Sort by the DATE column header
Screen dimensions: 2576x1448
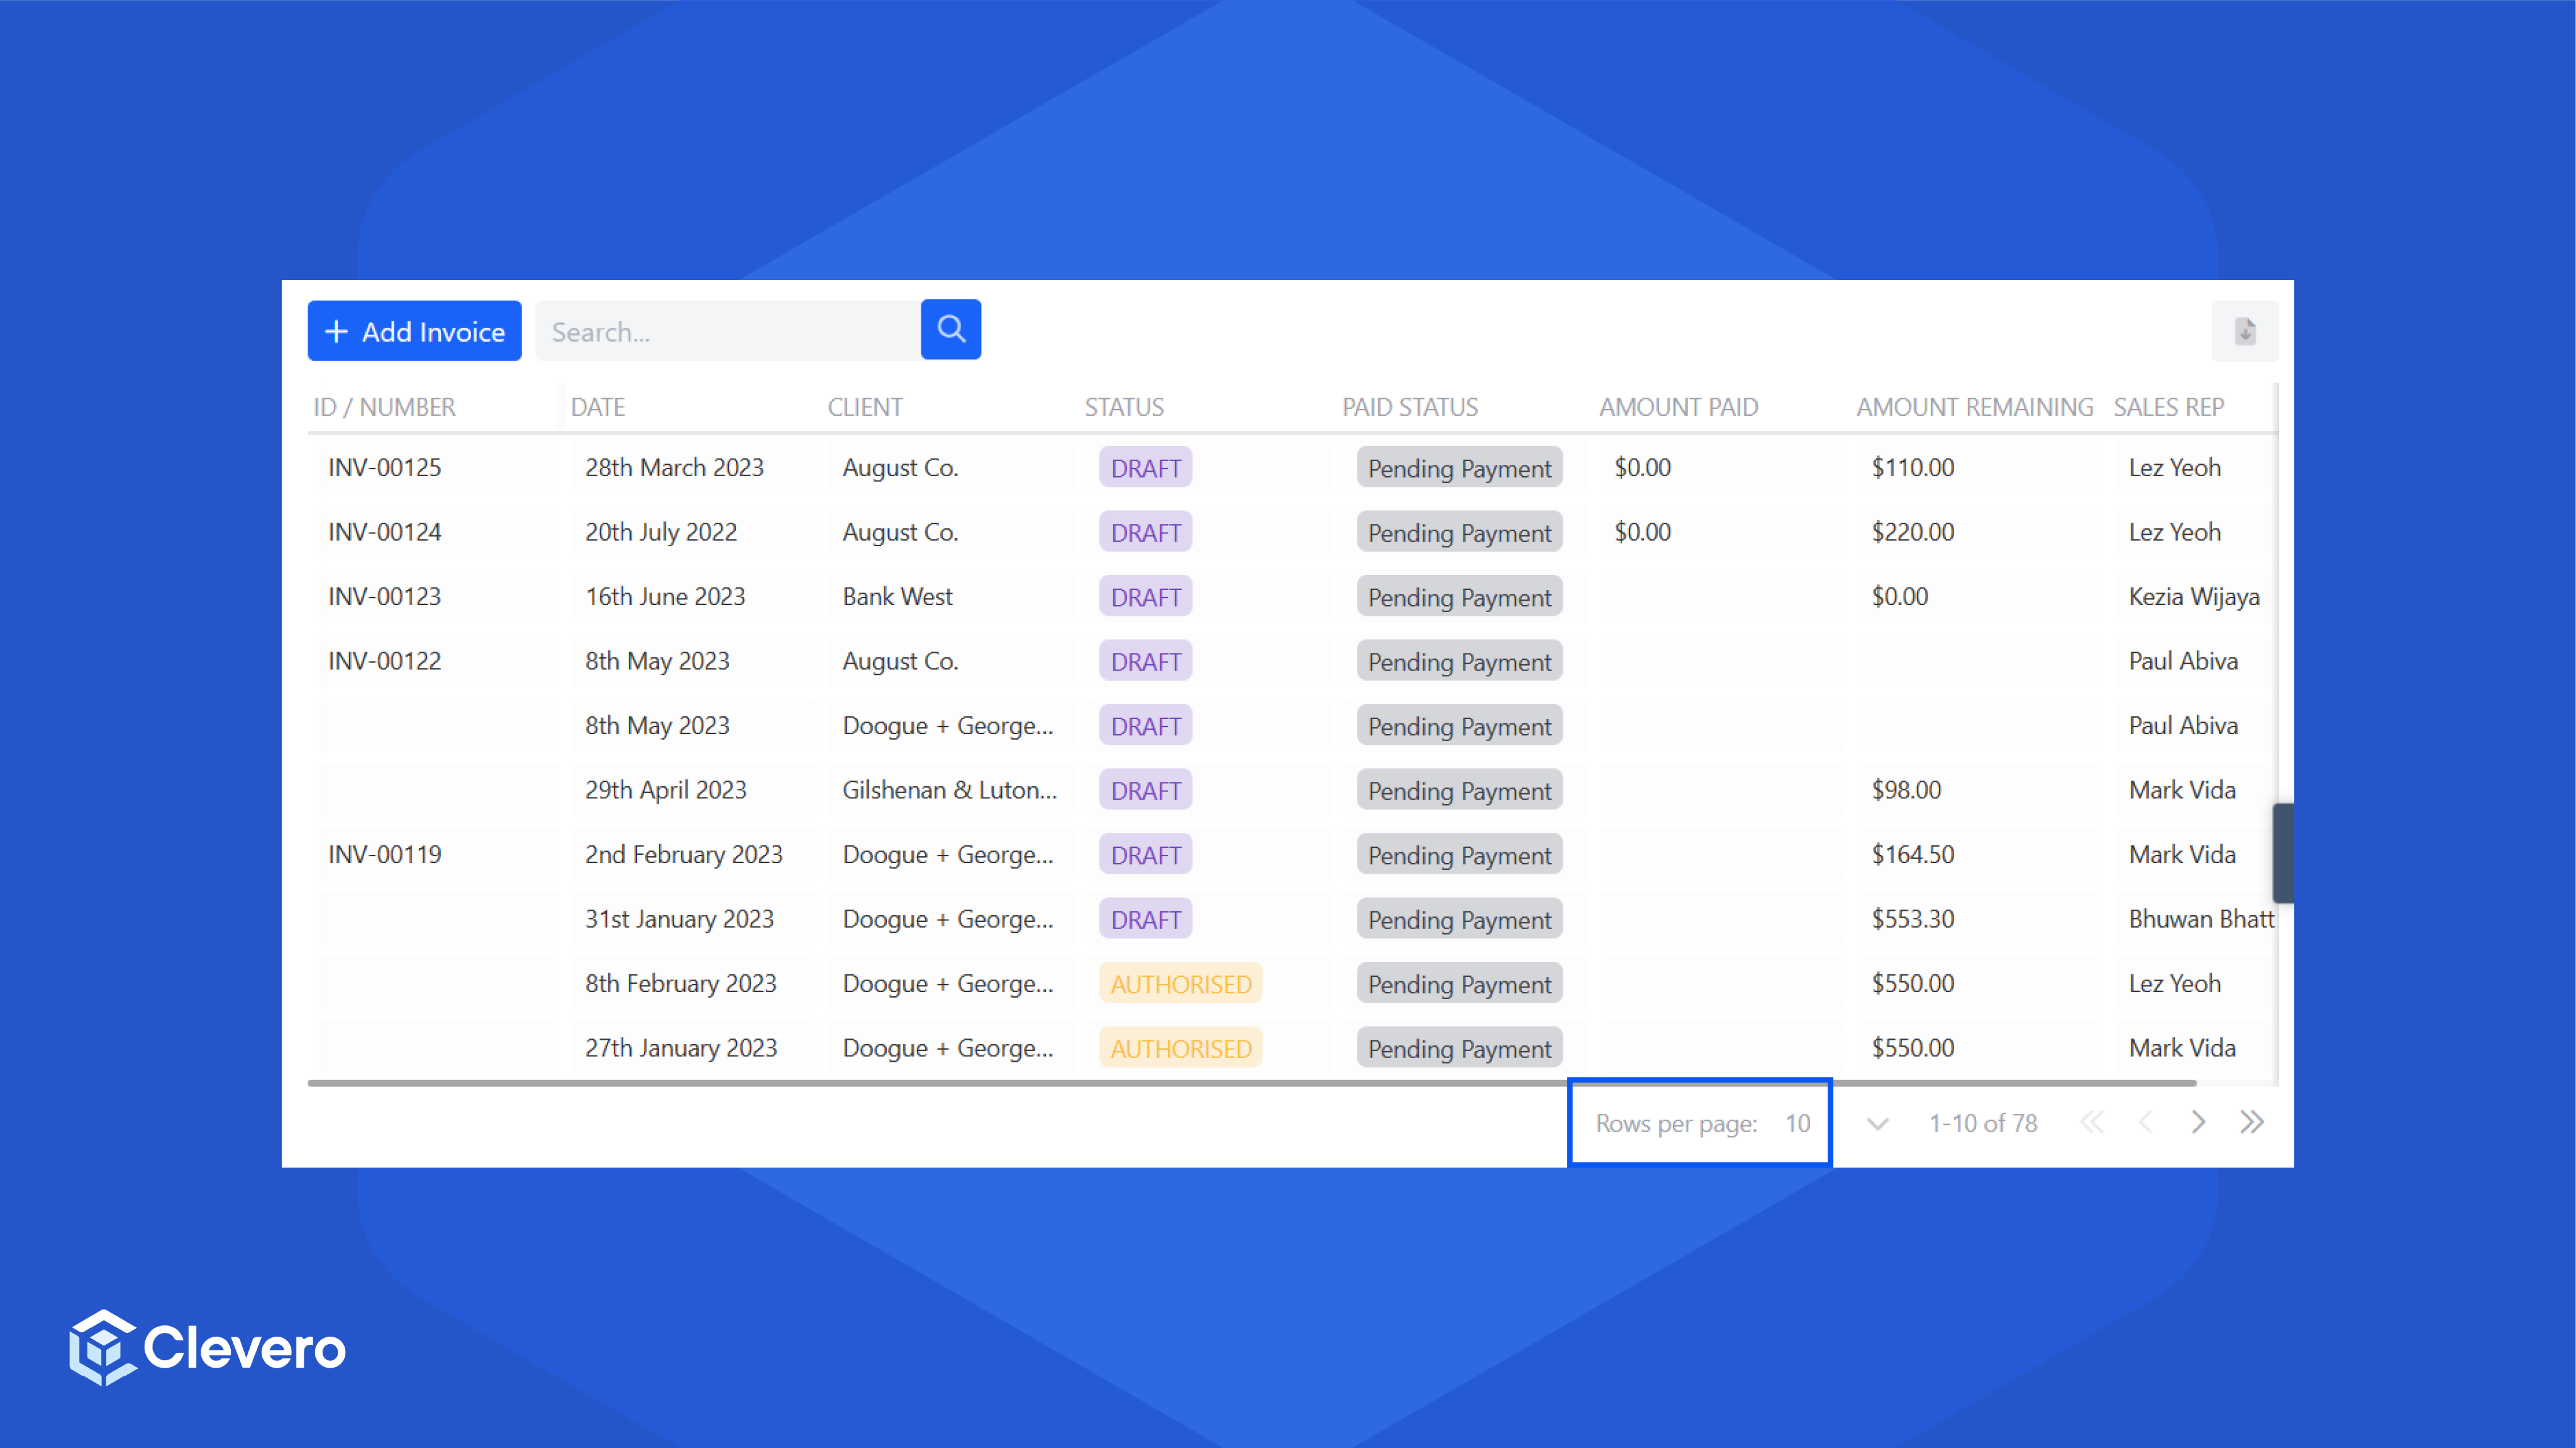coord(598,407)
